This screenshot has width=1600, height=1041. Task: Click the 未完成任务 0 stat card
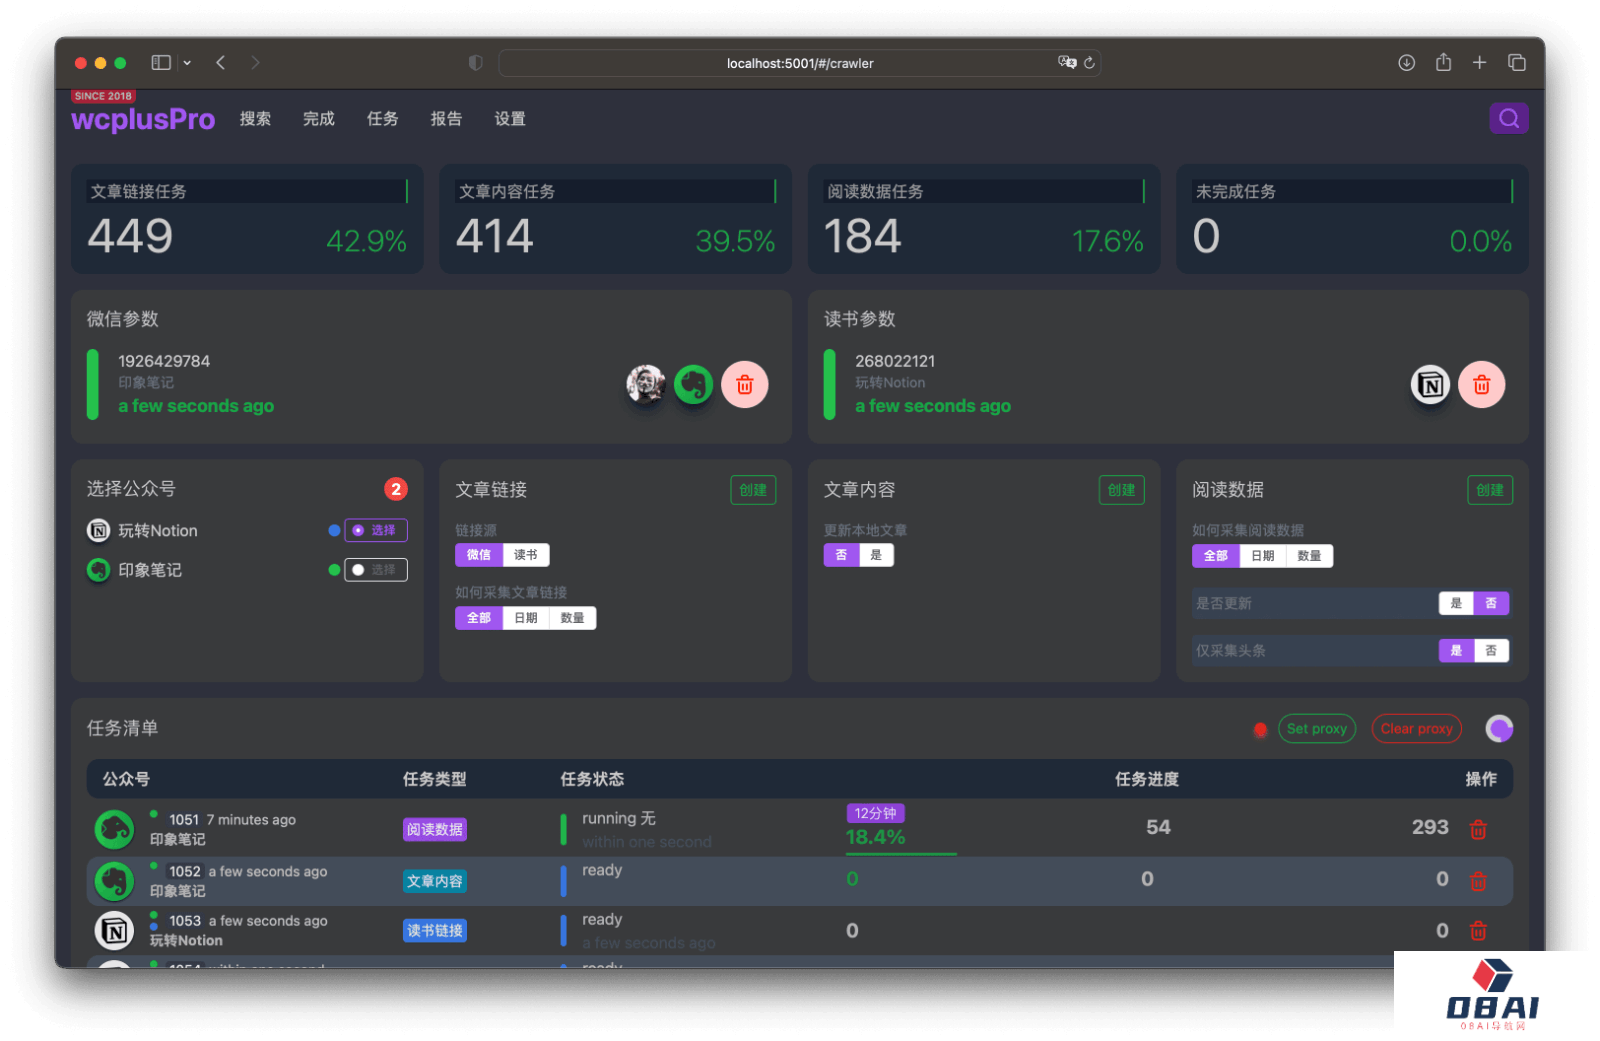pos(1352,219)
